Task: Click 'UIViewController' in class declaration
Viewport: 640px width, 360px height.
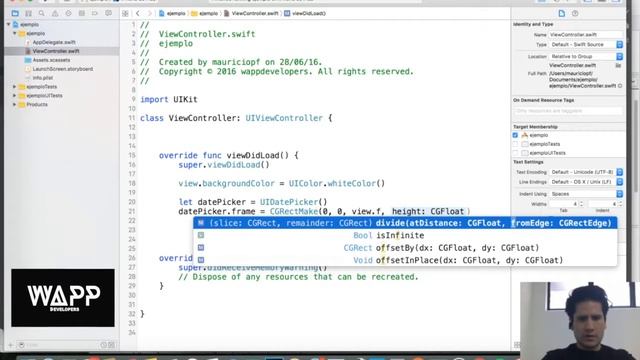Action: click(x=284, y=118)
